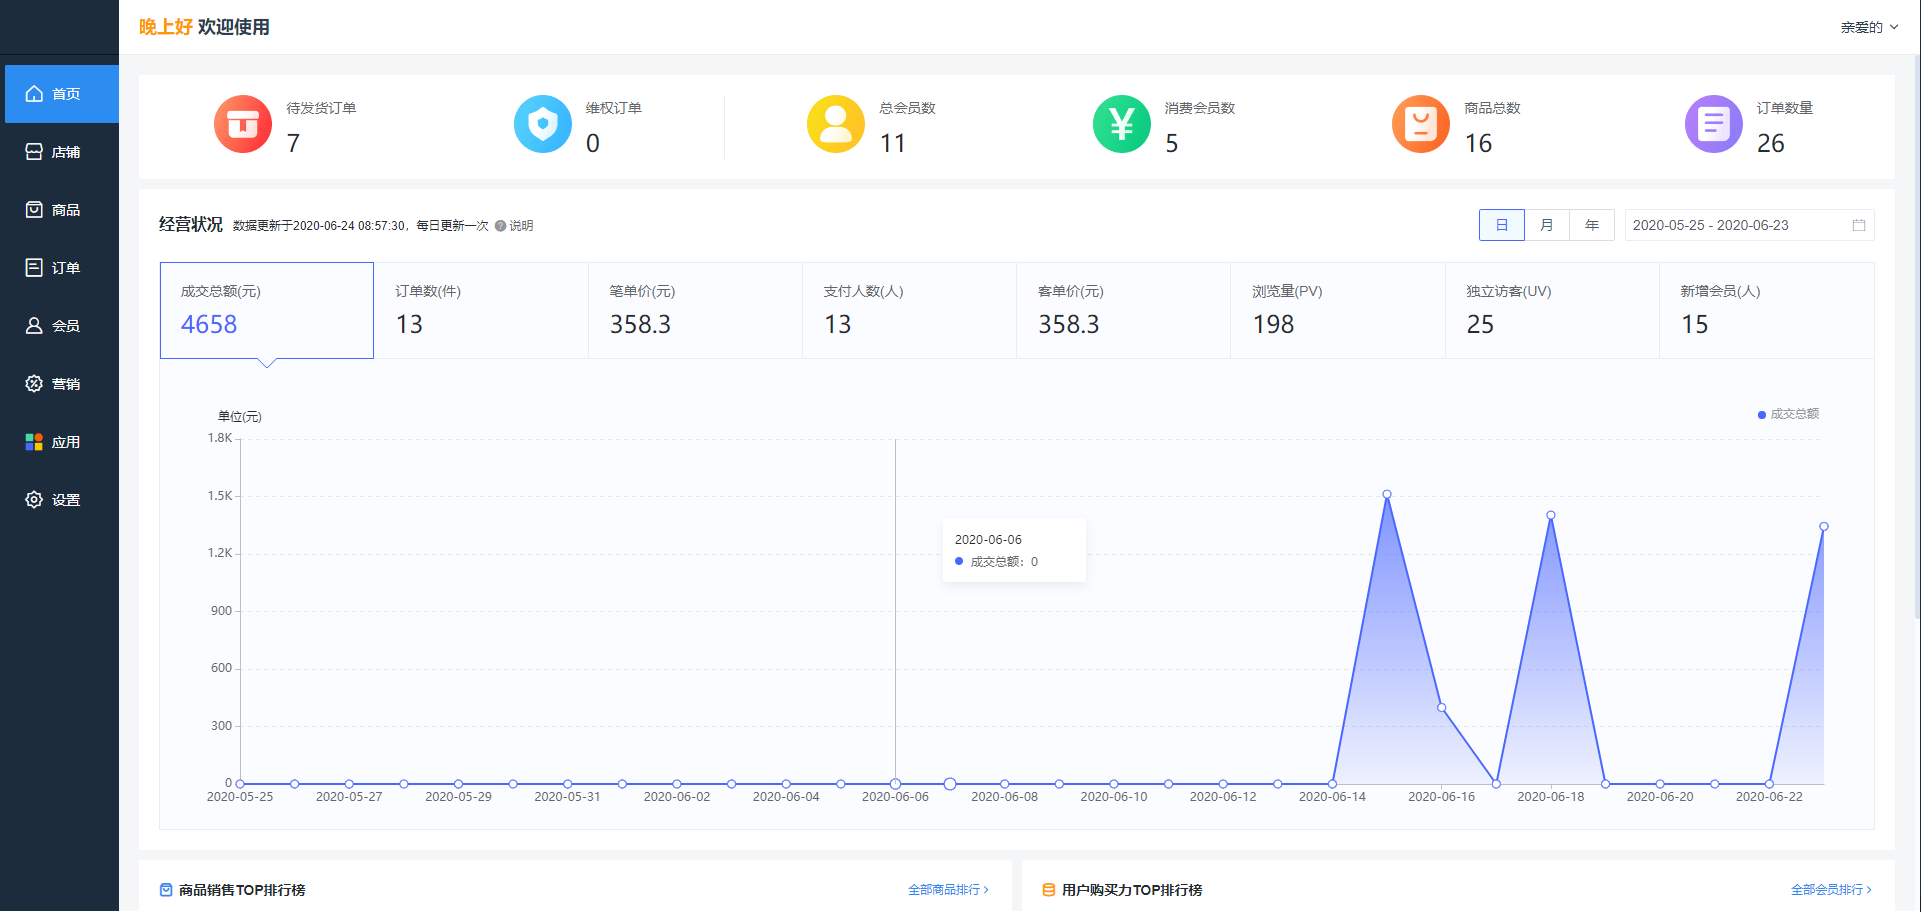1921x912 pixels.
Task: Open the 订单 orders sidebar icon
Action: click(34, 268)
